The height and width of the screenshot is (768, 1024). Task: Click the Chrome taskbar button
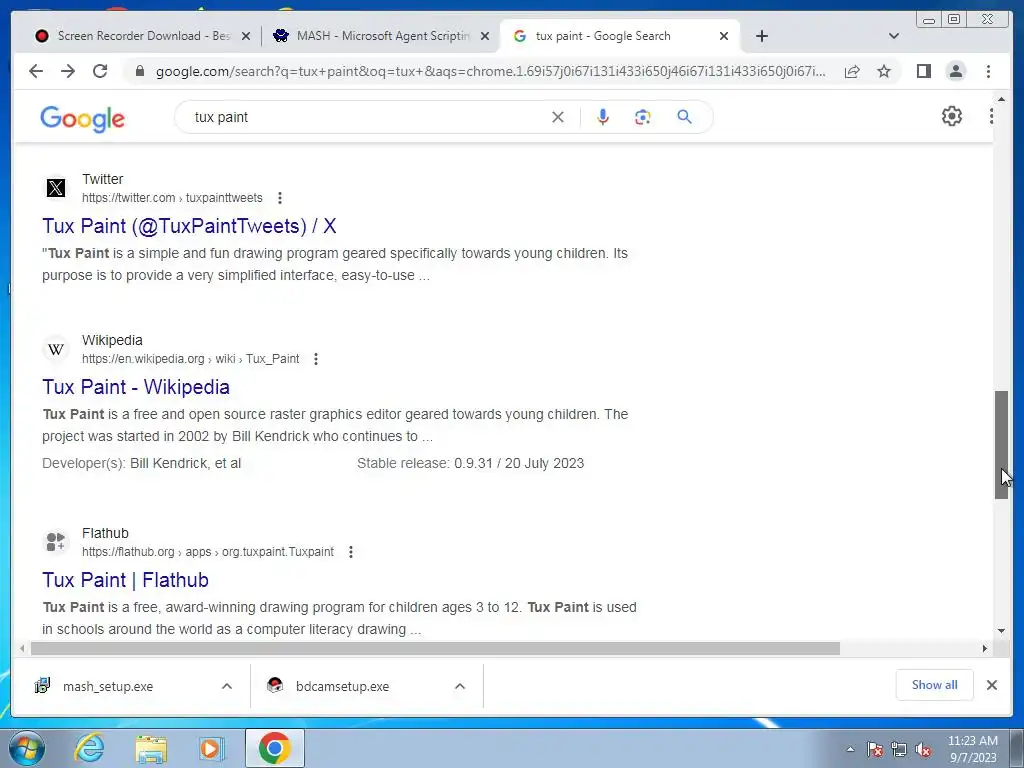275,748
